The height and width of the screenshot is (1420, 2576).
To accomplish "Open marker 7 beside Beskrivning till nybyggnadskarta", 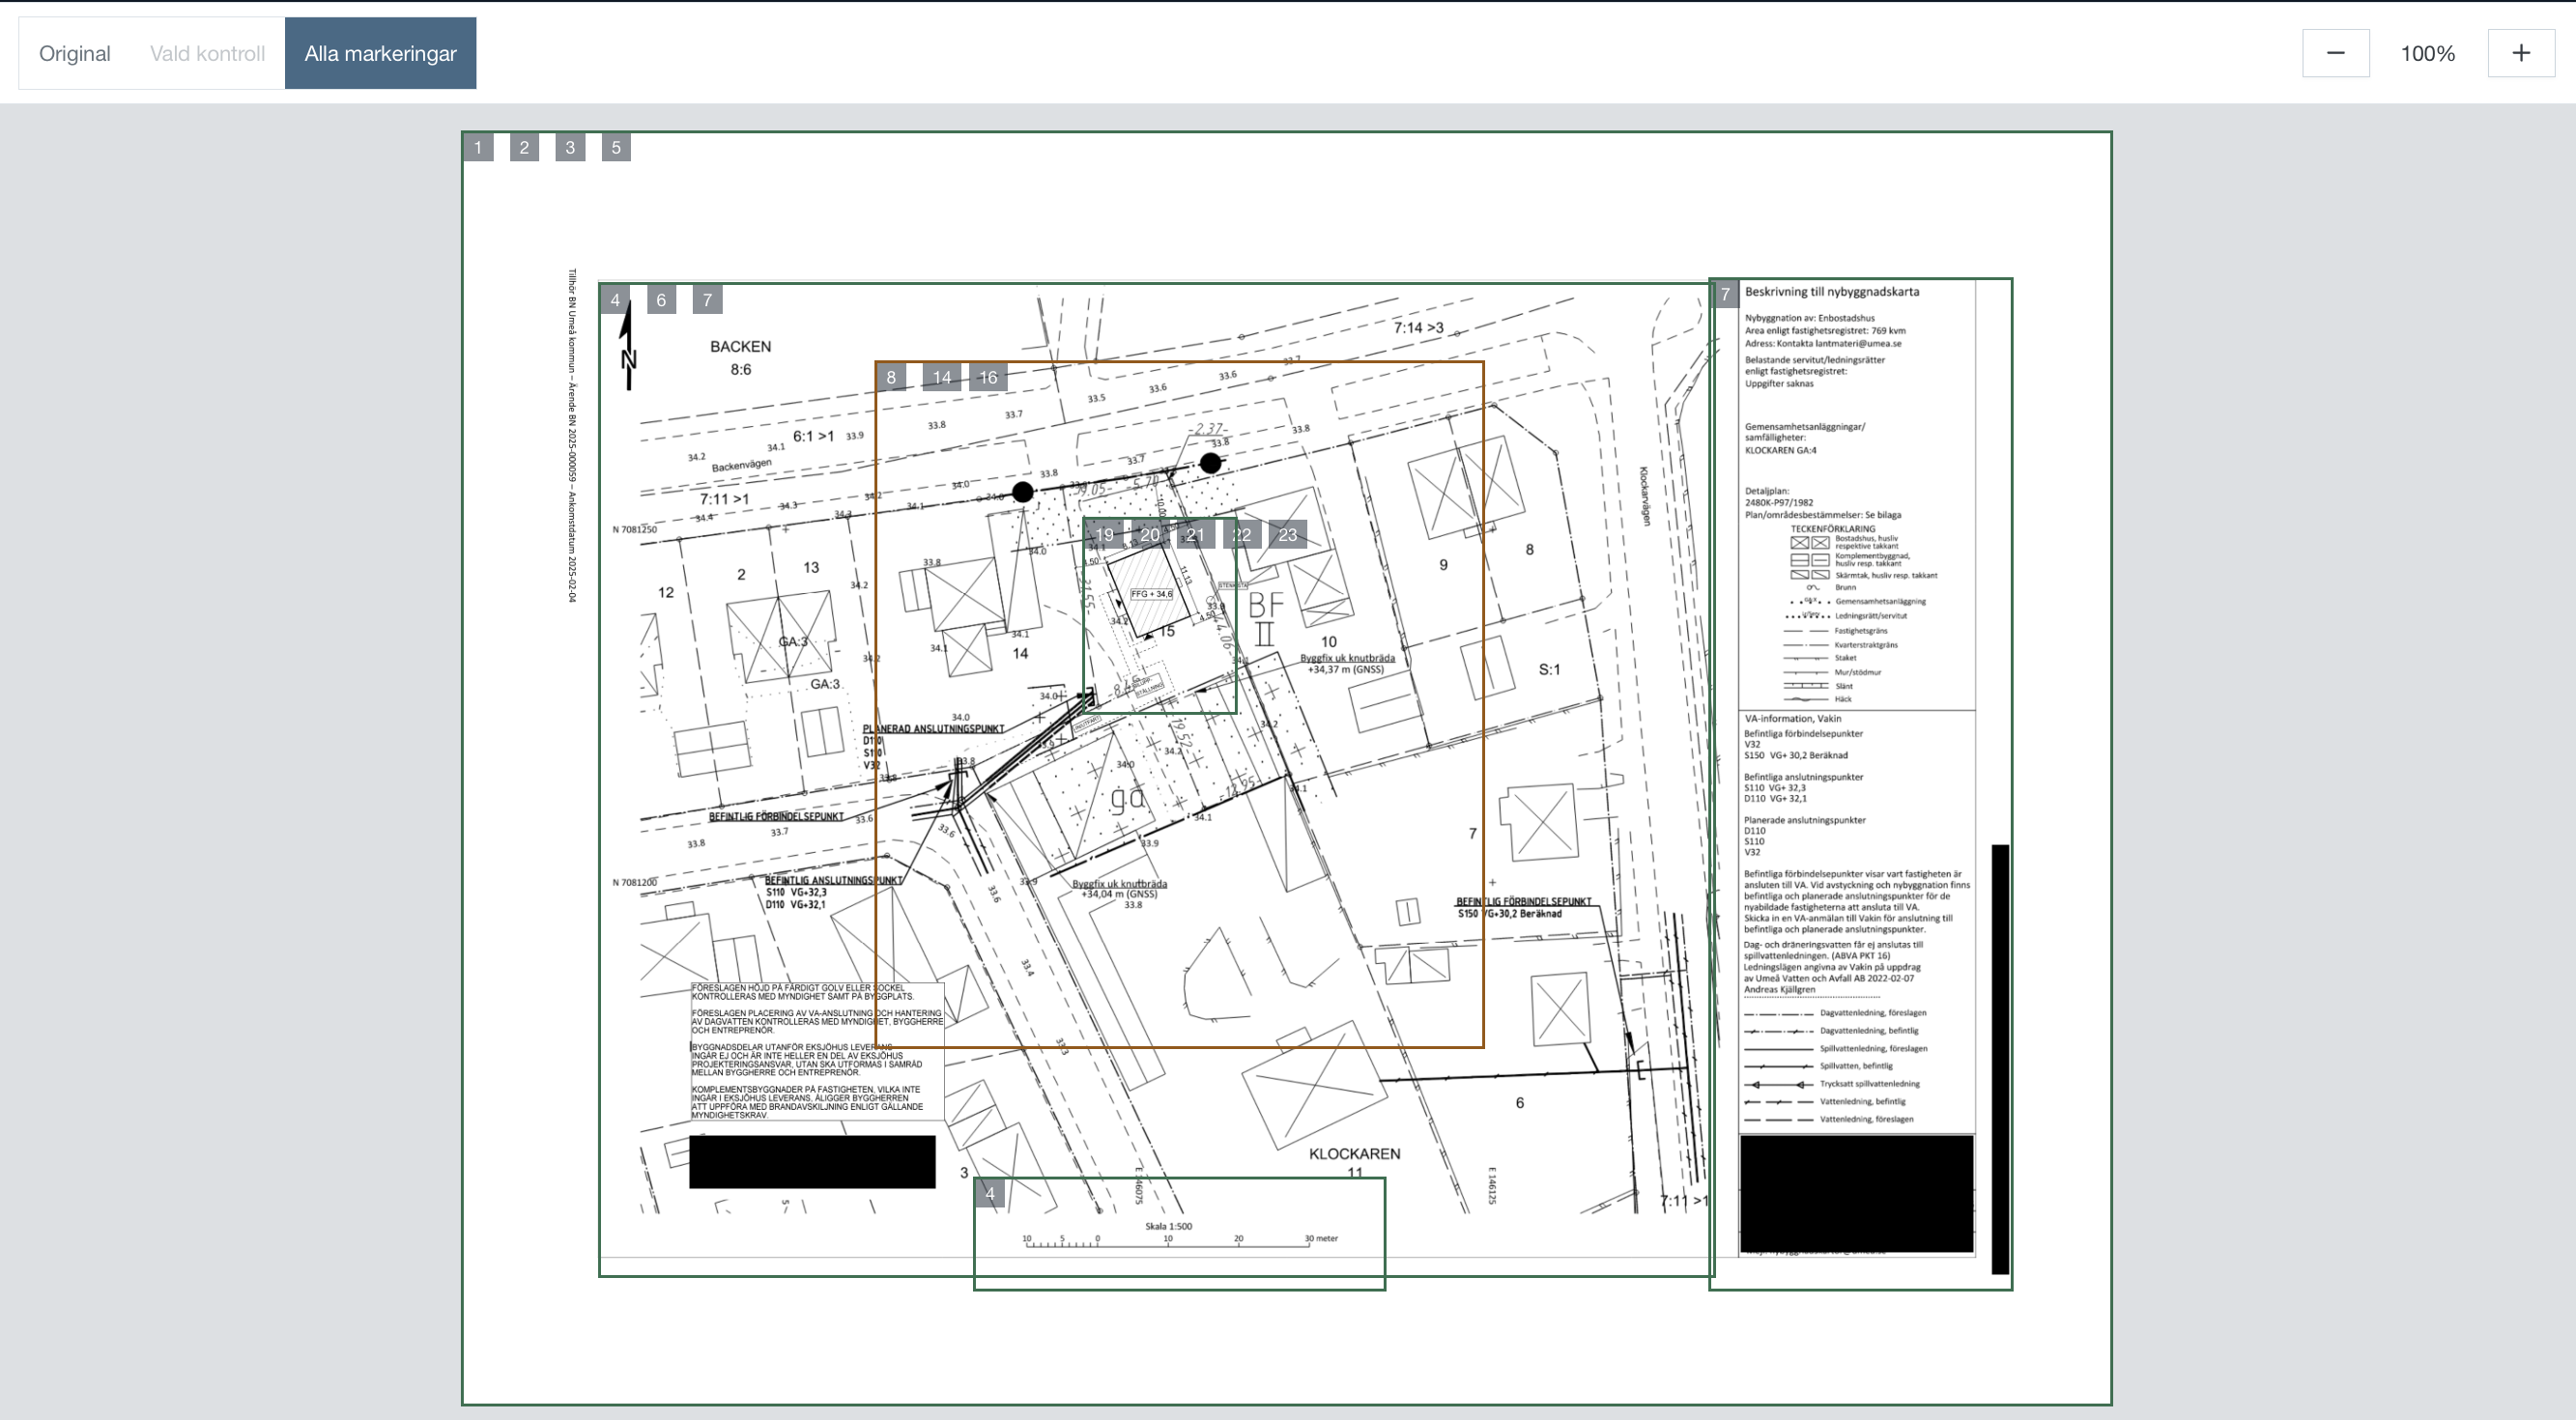I will click(1725, 294).
